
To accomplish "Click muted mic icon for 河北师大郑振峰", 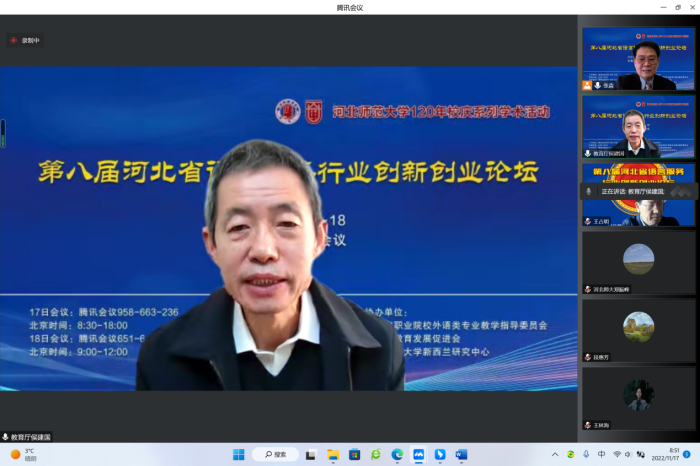I will pyautogui.click(x=587, y=289).
